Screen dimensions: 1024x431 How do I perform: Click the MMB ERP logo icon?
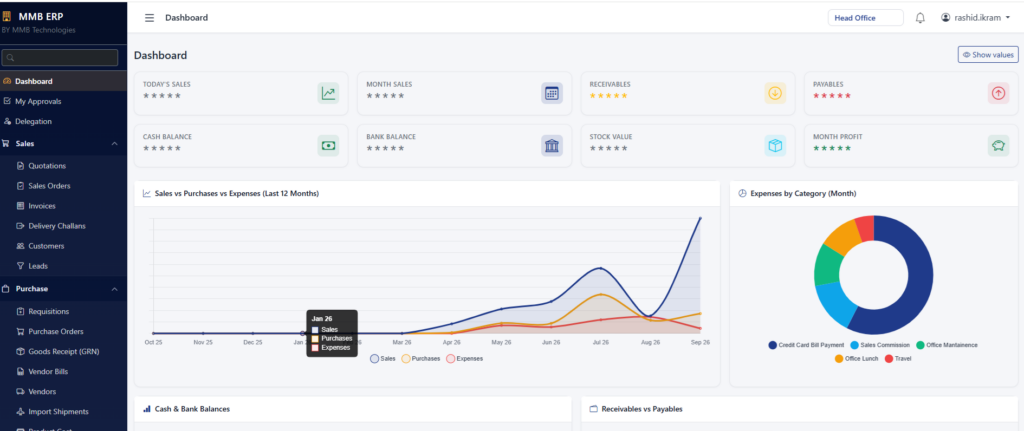[7, 17]
